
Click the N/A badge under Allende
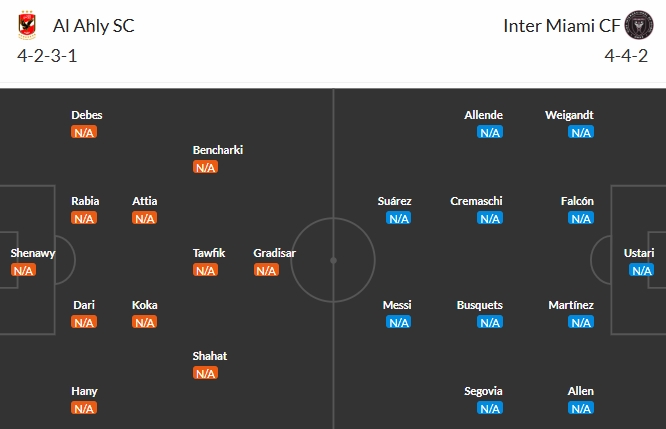click(x=490, y=132)
